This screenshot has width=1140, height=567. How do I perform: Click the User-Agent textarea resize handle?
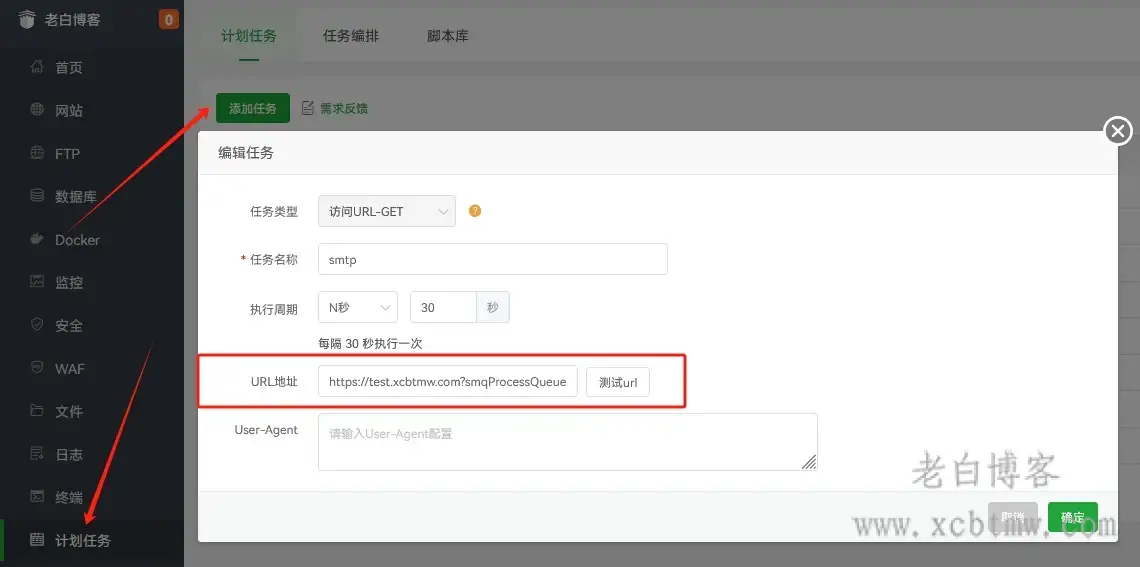click(x=808, y=462)
